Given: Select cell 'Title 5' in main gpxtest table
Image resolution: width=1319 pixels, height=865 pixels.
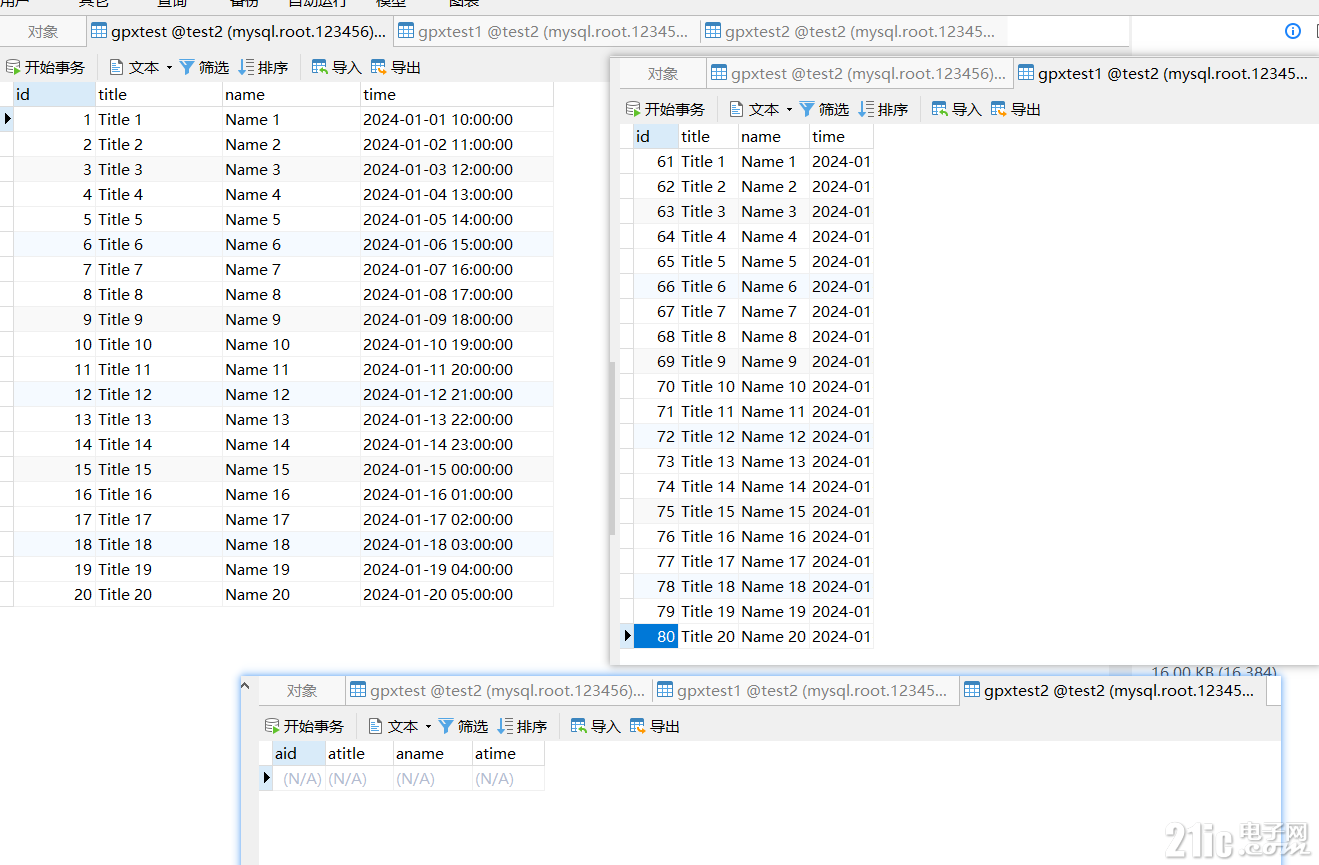Looking at the screenshot, I should pyautogui.click(x=158, y=219).
